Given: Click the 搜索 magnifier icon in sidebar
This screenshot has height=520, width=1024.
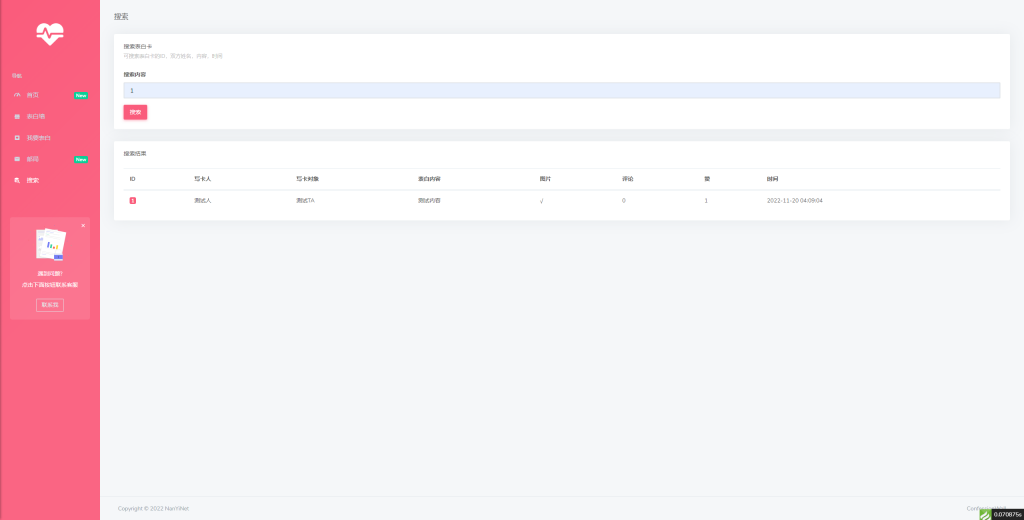Looking at the screenshot, I should pos(17,180).
